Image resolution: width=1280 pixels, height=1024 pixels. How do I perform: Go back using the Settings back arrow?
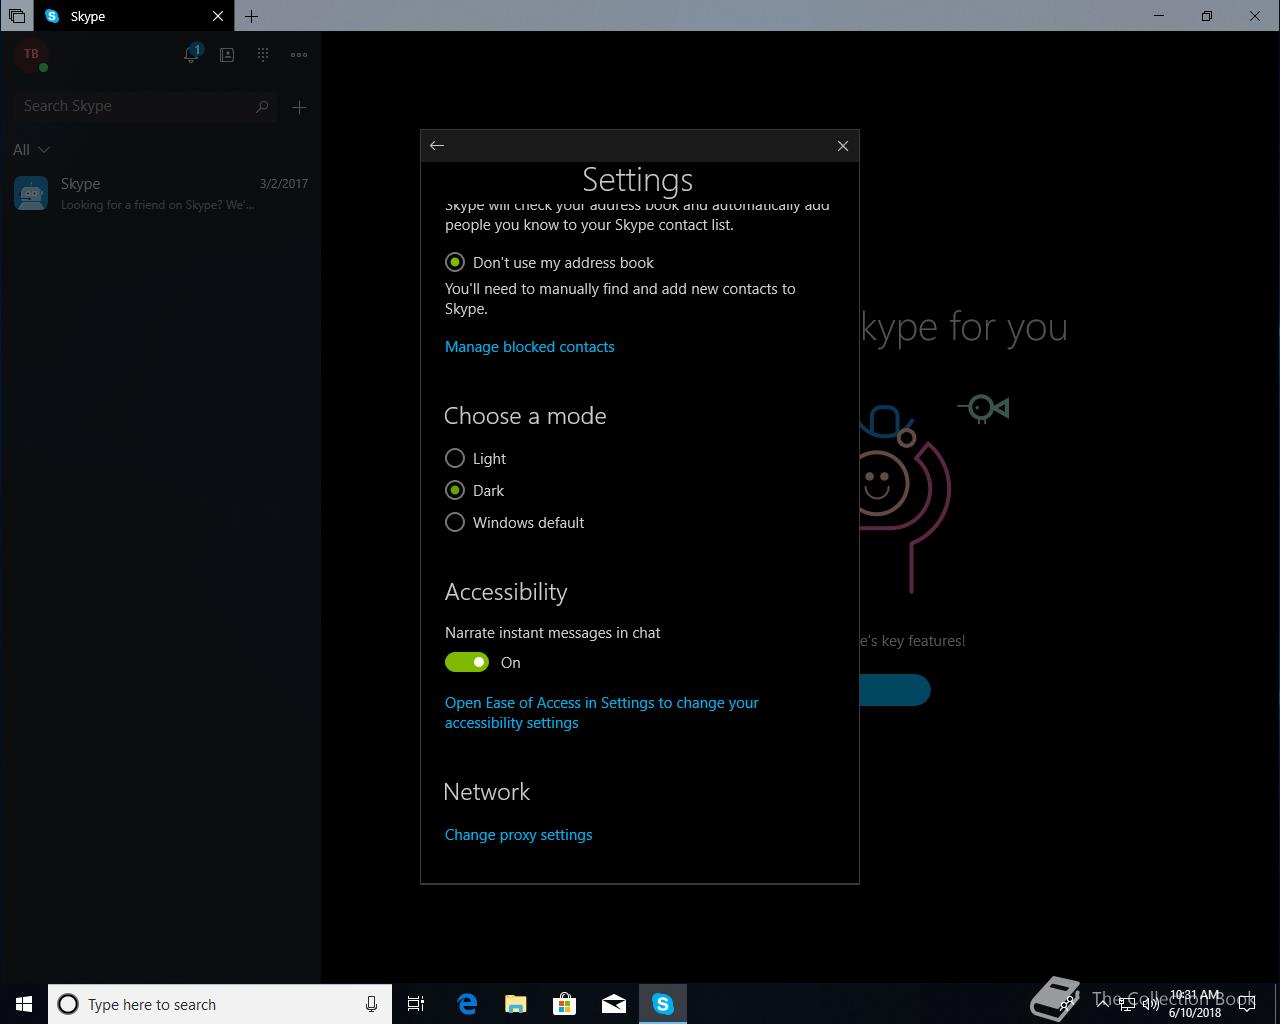point(437,146)
